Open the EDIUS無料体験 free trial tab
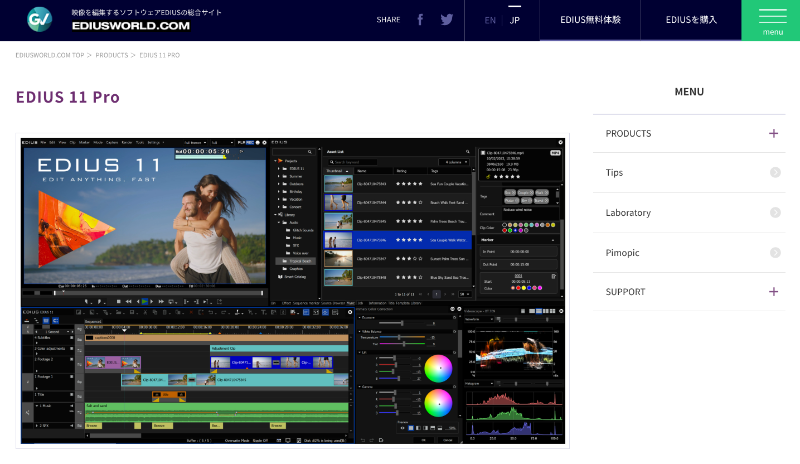Image resolution: width=800 pixels, height=464 pixels. pyautogui.click(x=590, y=20)
